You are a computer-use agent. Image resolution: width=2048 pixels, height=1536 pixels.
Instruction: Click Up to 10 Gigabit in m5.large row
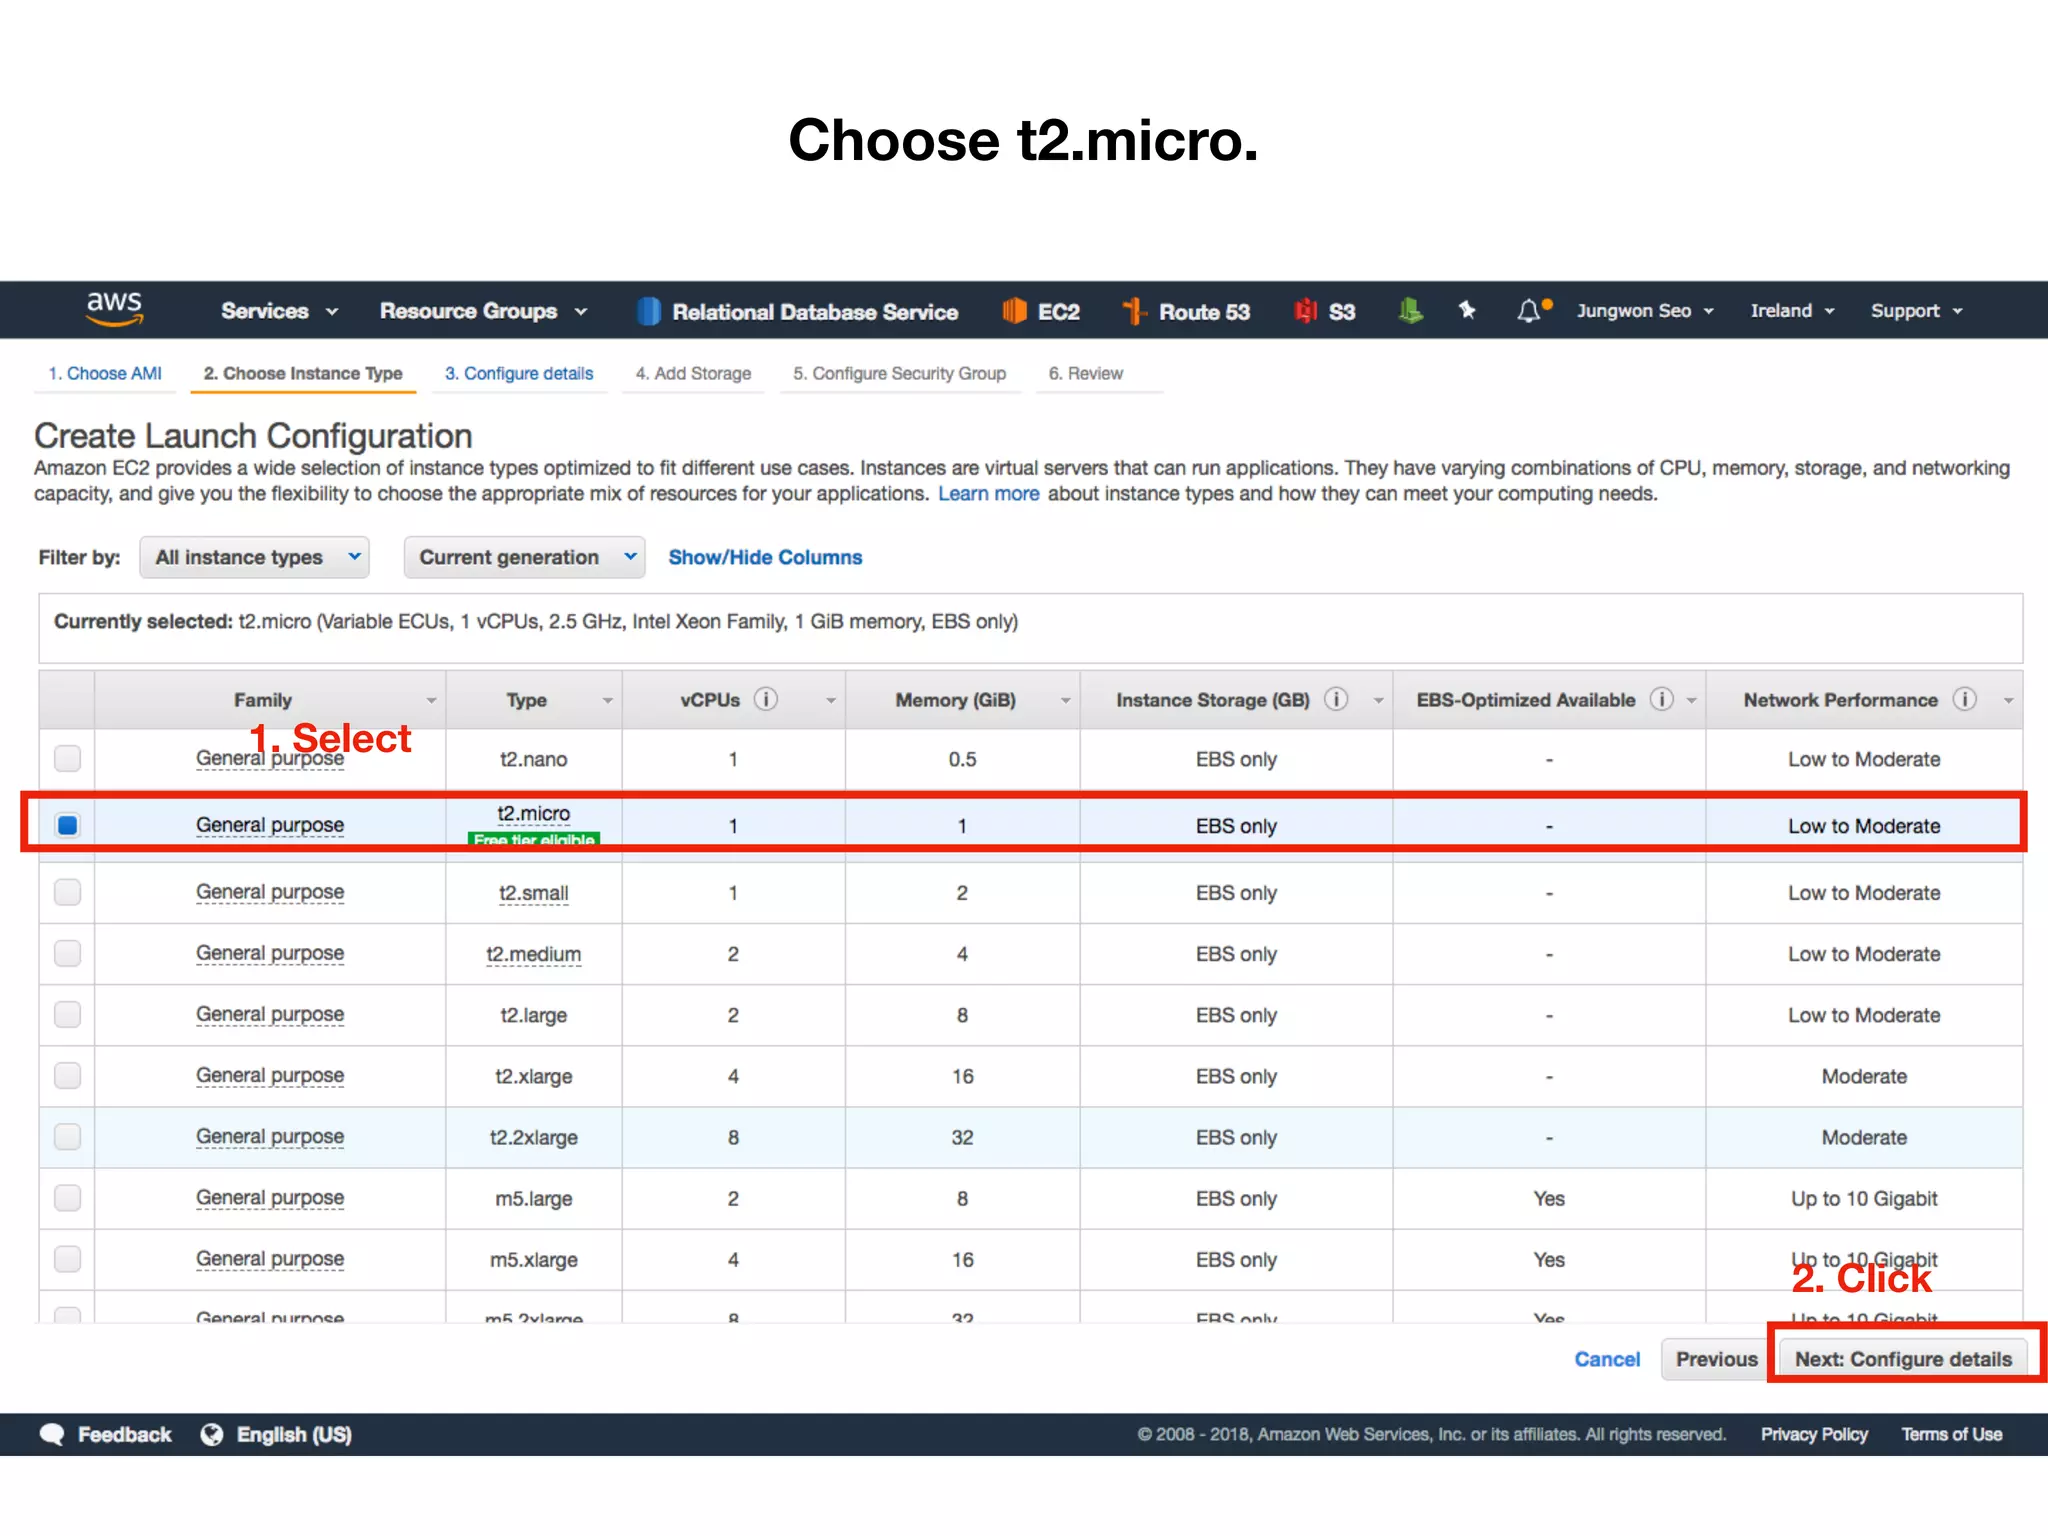tap(1864, 1198)
